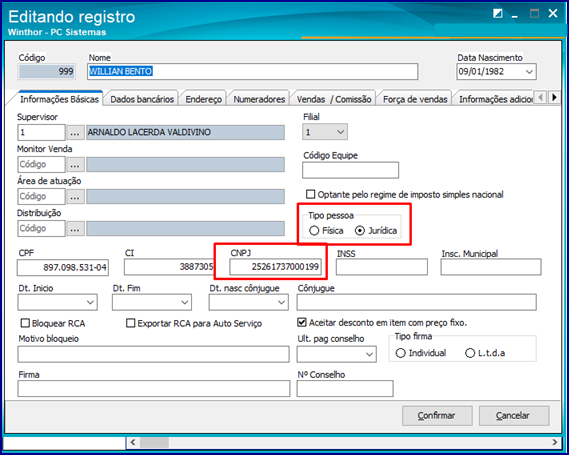The image size is (569, 455).
Task: Open the Informações adicionais tab
Action: point(495,99)
